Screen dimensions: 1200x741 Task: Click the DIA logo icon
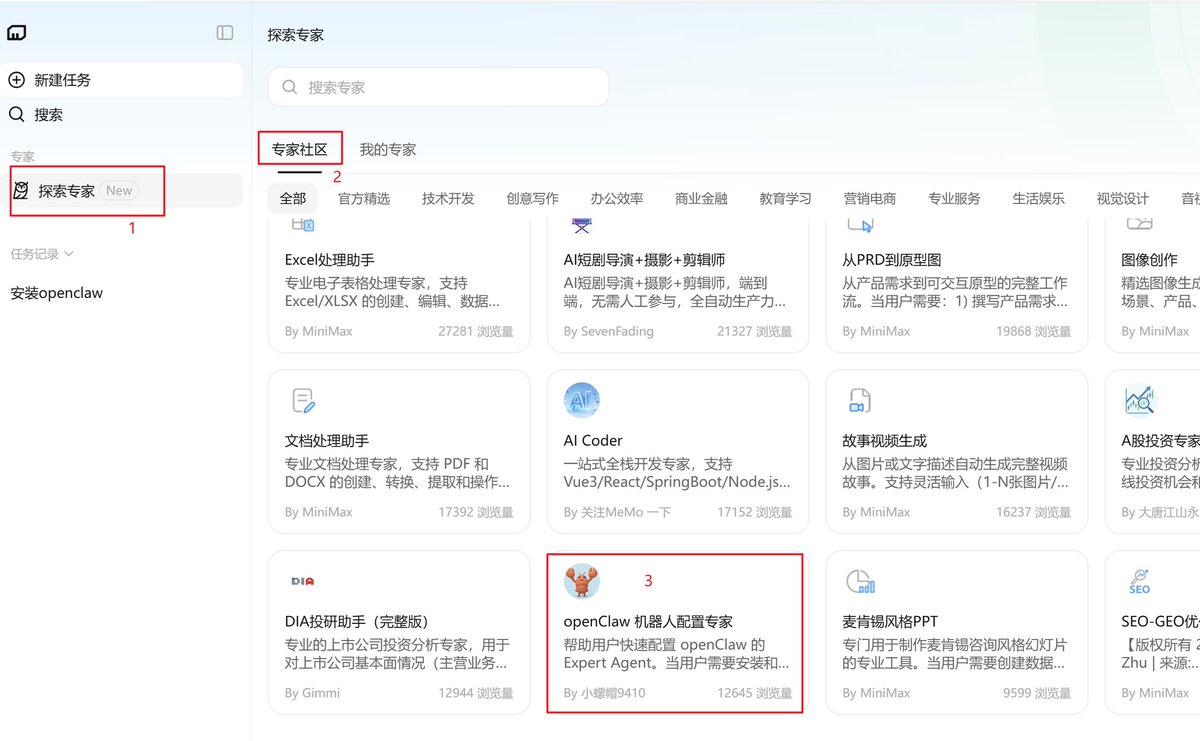303,581
